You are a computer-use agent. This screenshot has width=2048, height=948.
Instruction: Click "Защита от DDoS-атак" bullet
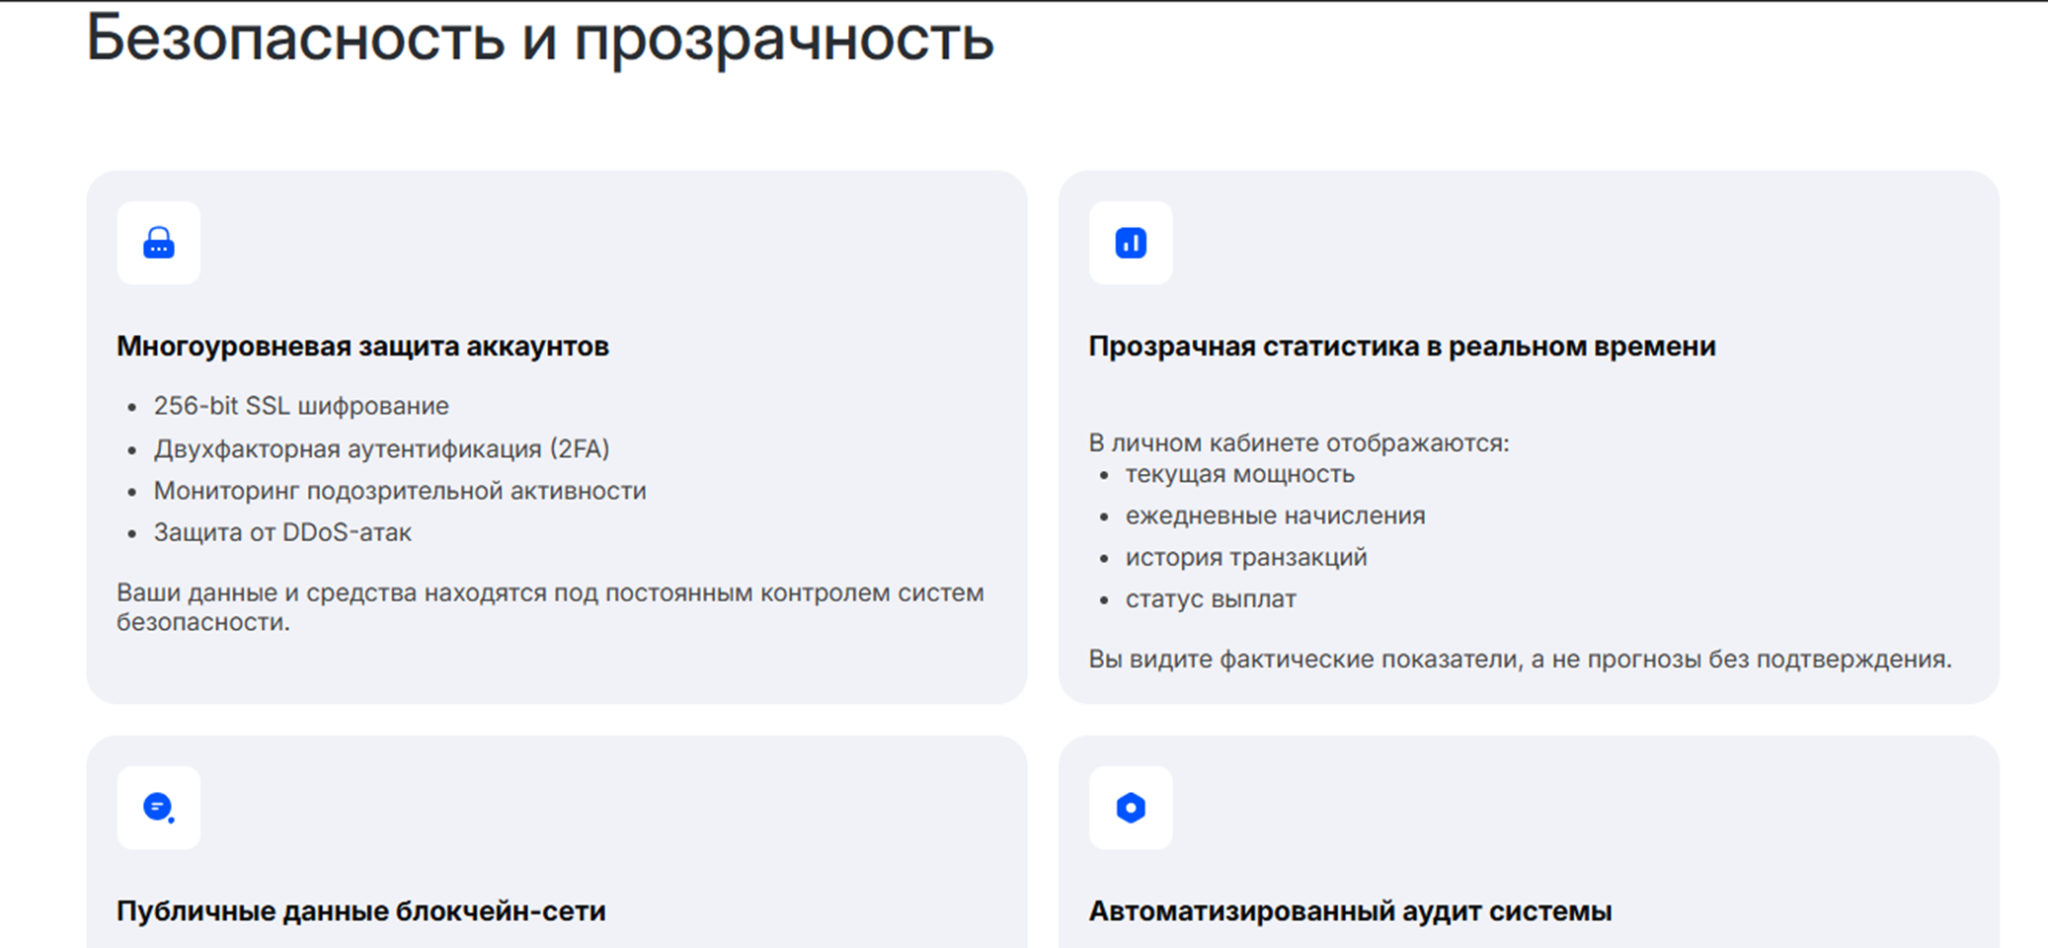coord(282,532)
